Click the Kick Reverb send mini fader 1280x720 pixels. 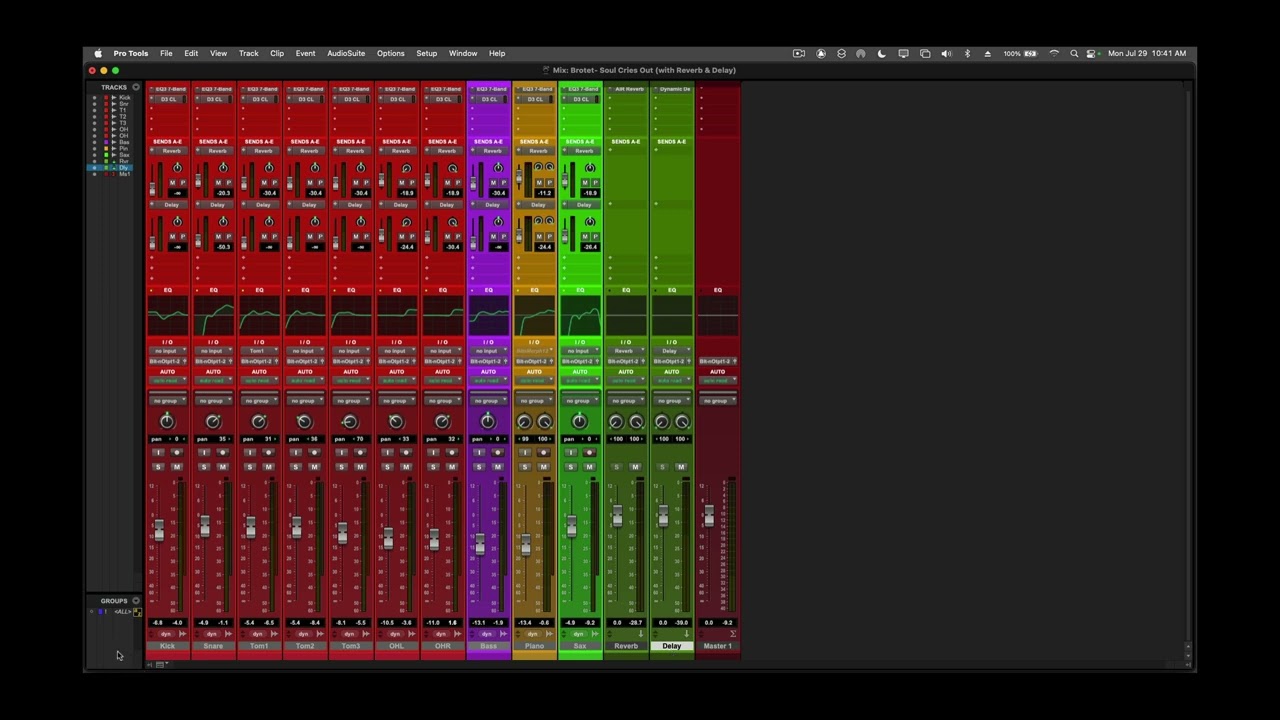pyautogui.click(x=152, y=189)
